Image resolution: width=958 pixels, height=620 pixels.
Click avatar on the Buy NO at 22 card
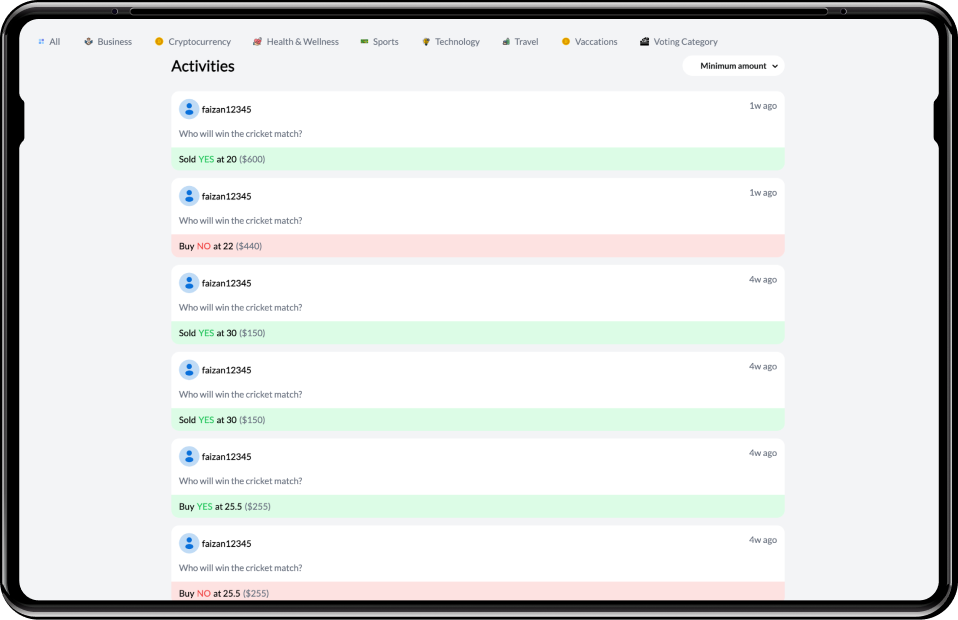tap(188, 196)
